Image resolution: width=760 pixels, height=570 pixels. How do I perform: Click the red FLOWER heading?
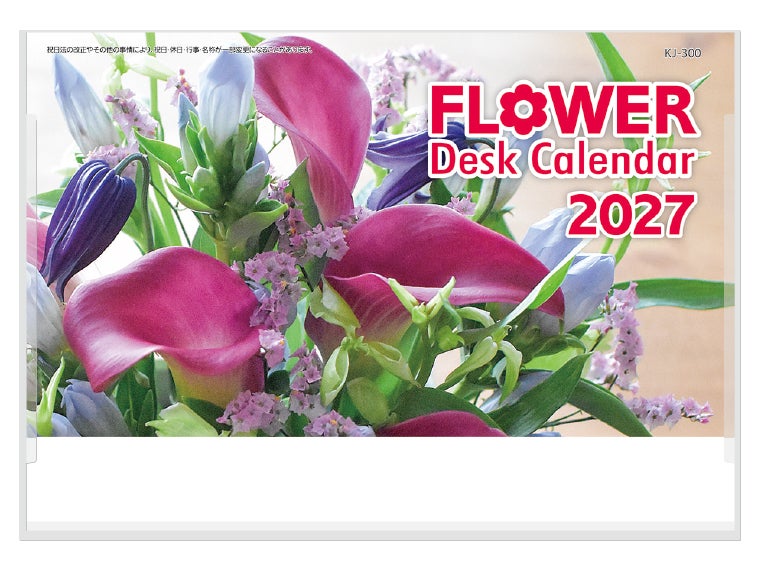[x=563, y=110]
